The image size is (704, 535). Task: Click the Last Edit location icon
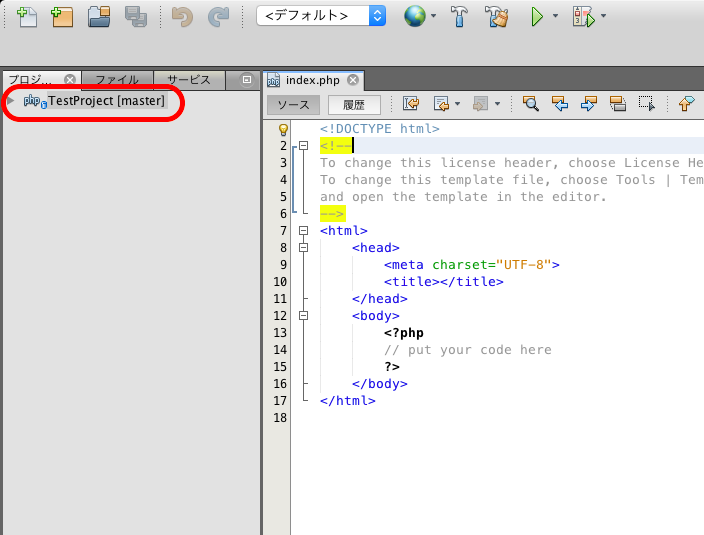coord(410,104)
